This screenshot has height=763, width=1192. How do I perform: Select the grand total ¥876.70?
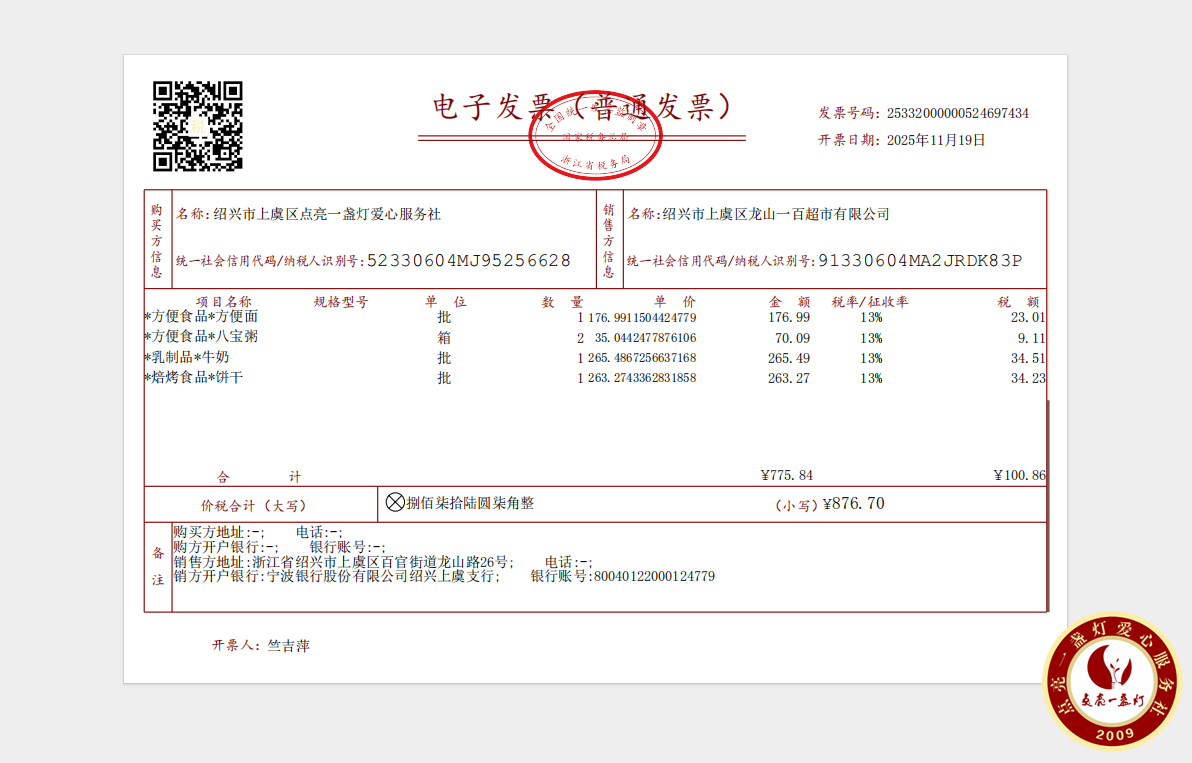point(853,504)
